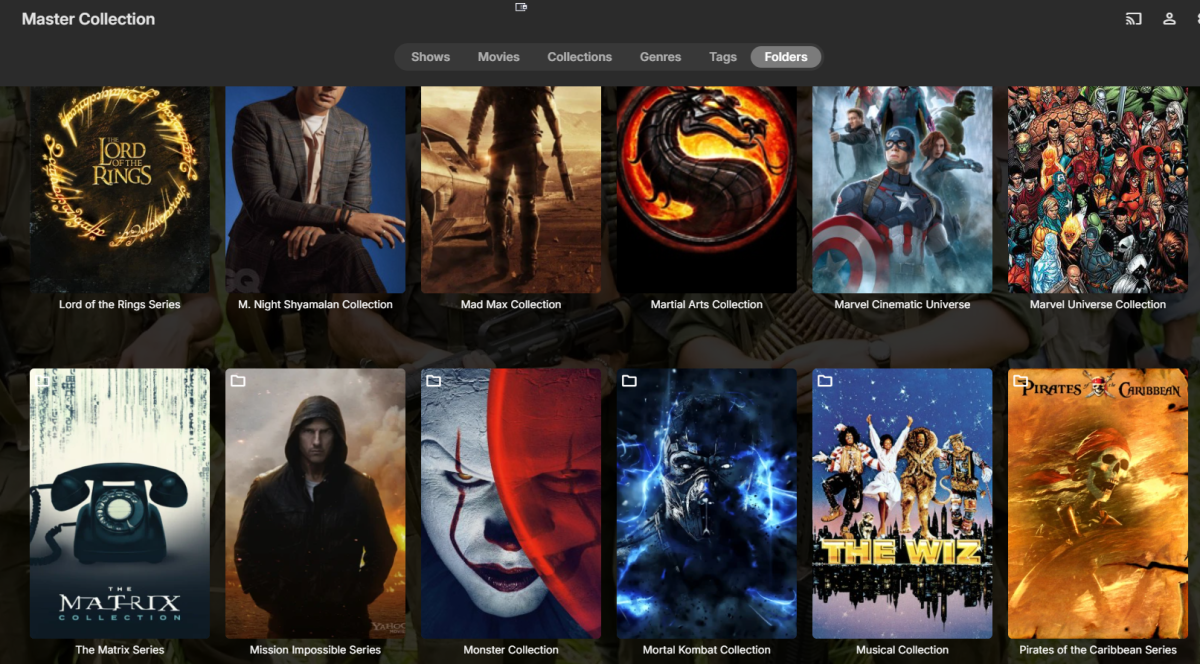Open the Monster Collection clown poster
Screen dimensions: 1200x664
[511, 503]
